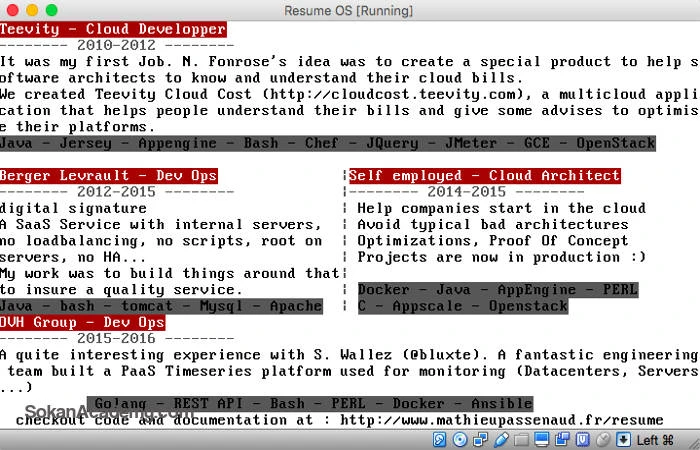The width and height of the screenshot is (700, 450).
Task: Toggle the mouse integration icon
Action: point(603,440)
